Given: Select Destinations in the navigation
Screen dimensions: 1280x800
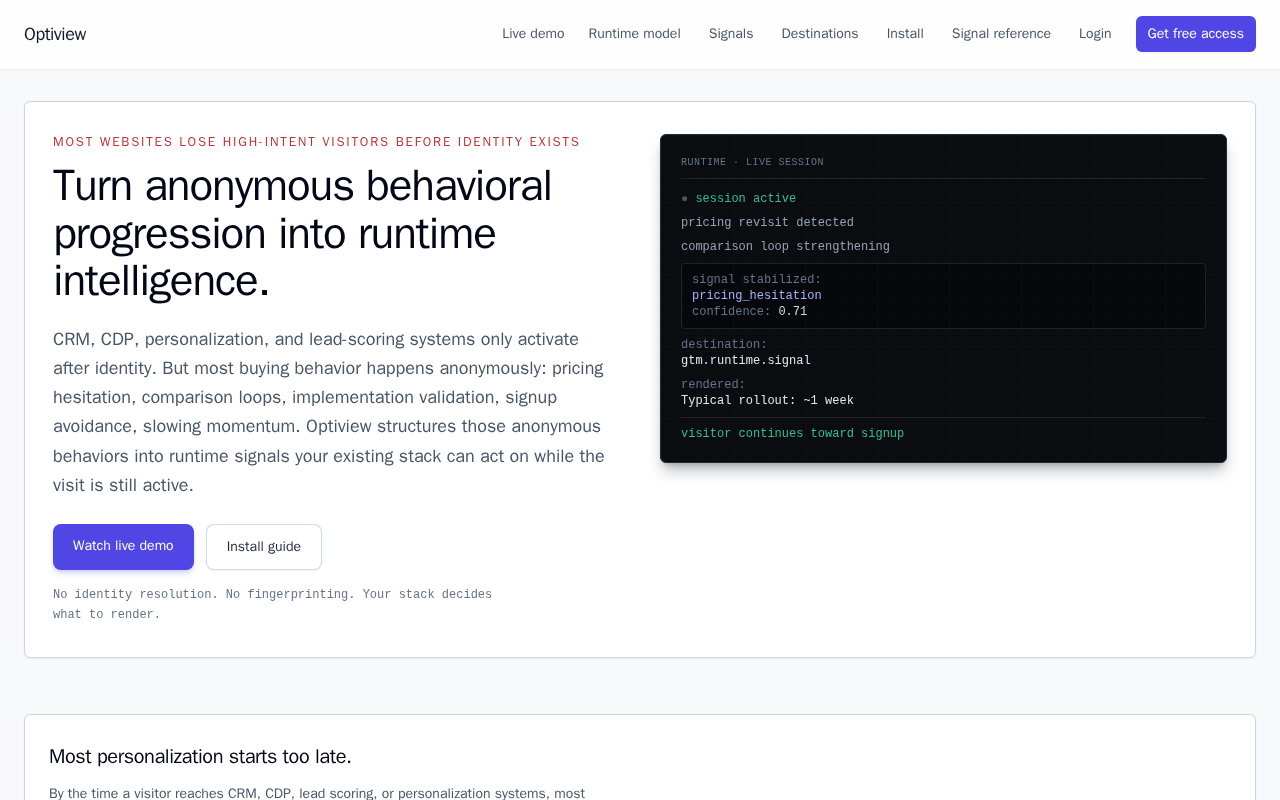Looking at the screenshot, I should point(820,34).
